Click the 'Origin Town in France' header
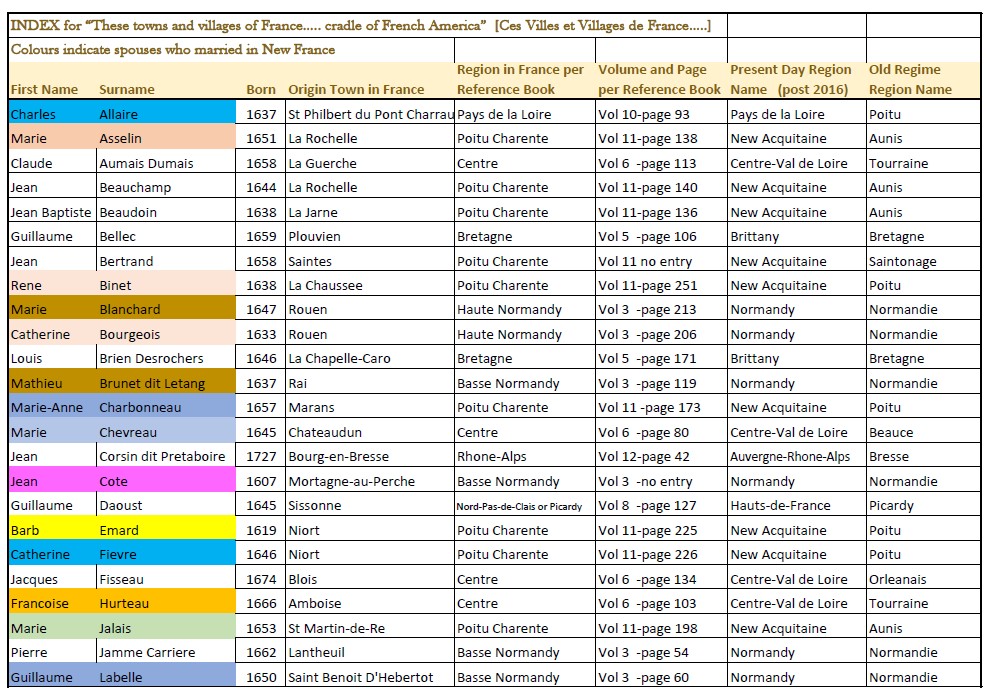Image resolution: width=990 pixels, height=697 pixels. click(356, 90)
